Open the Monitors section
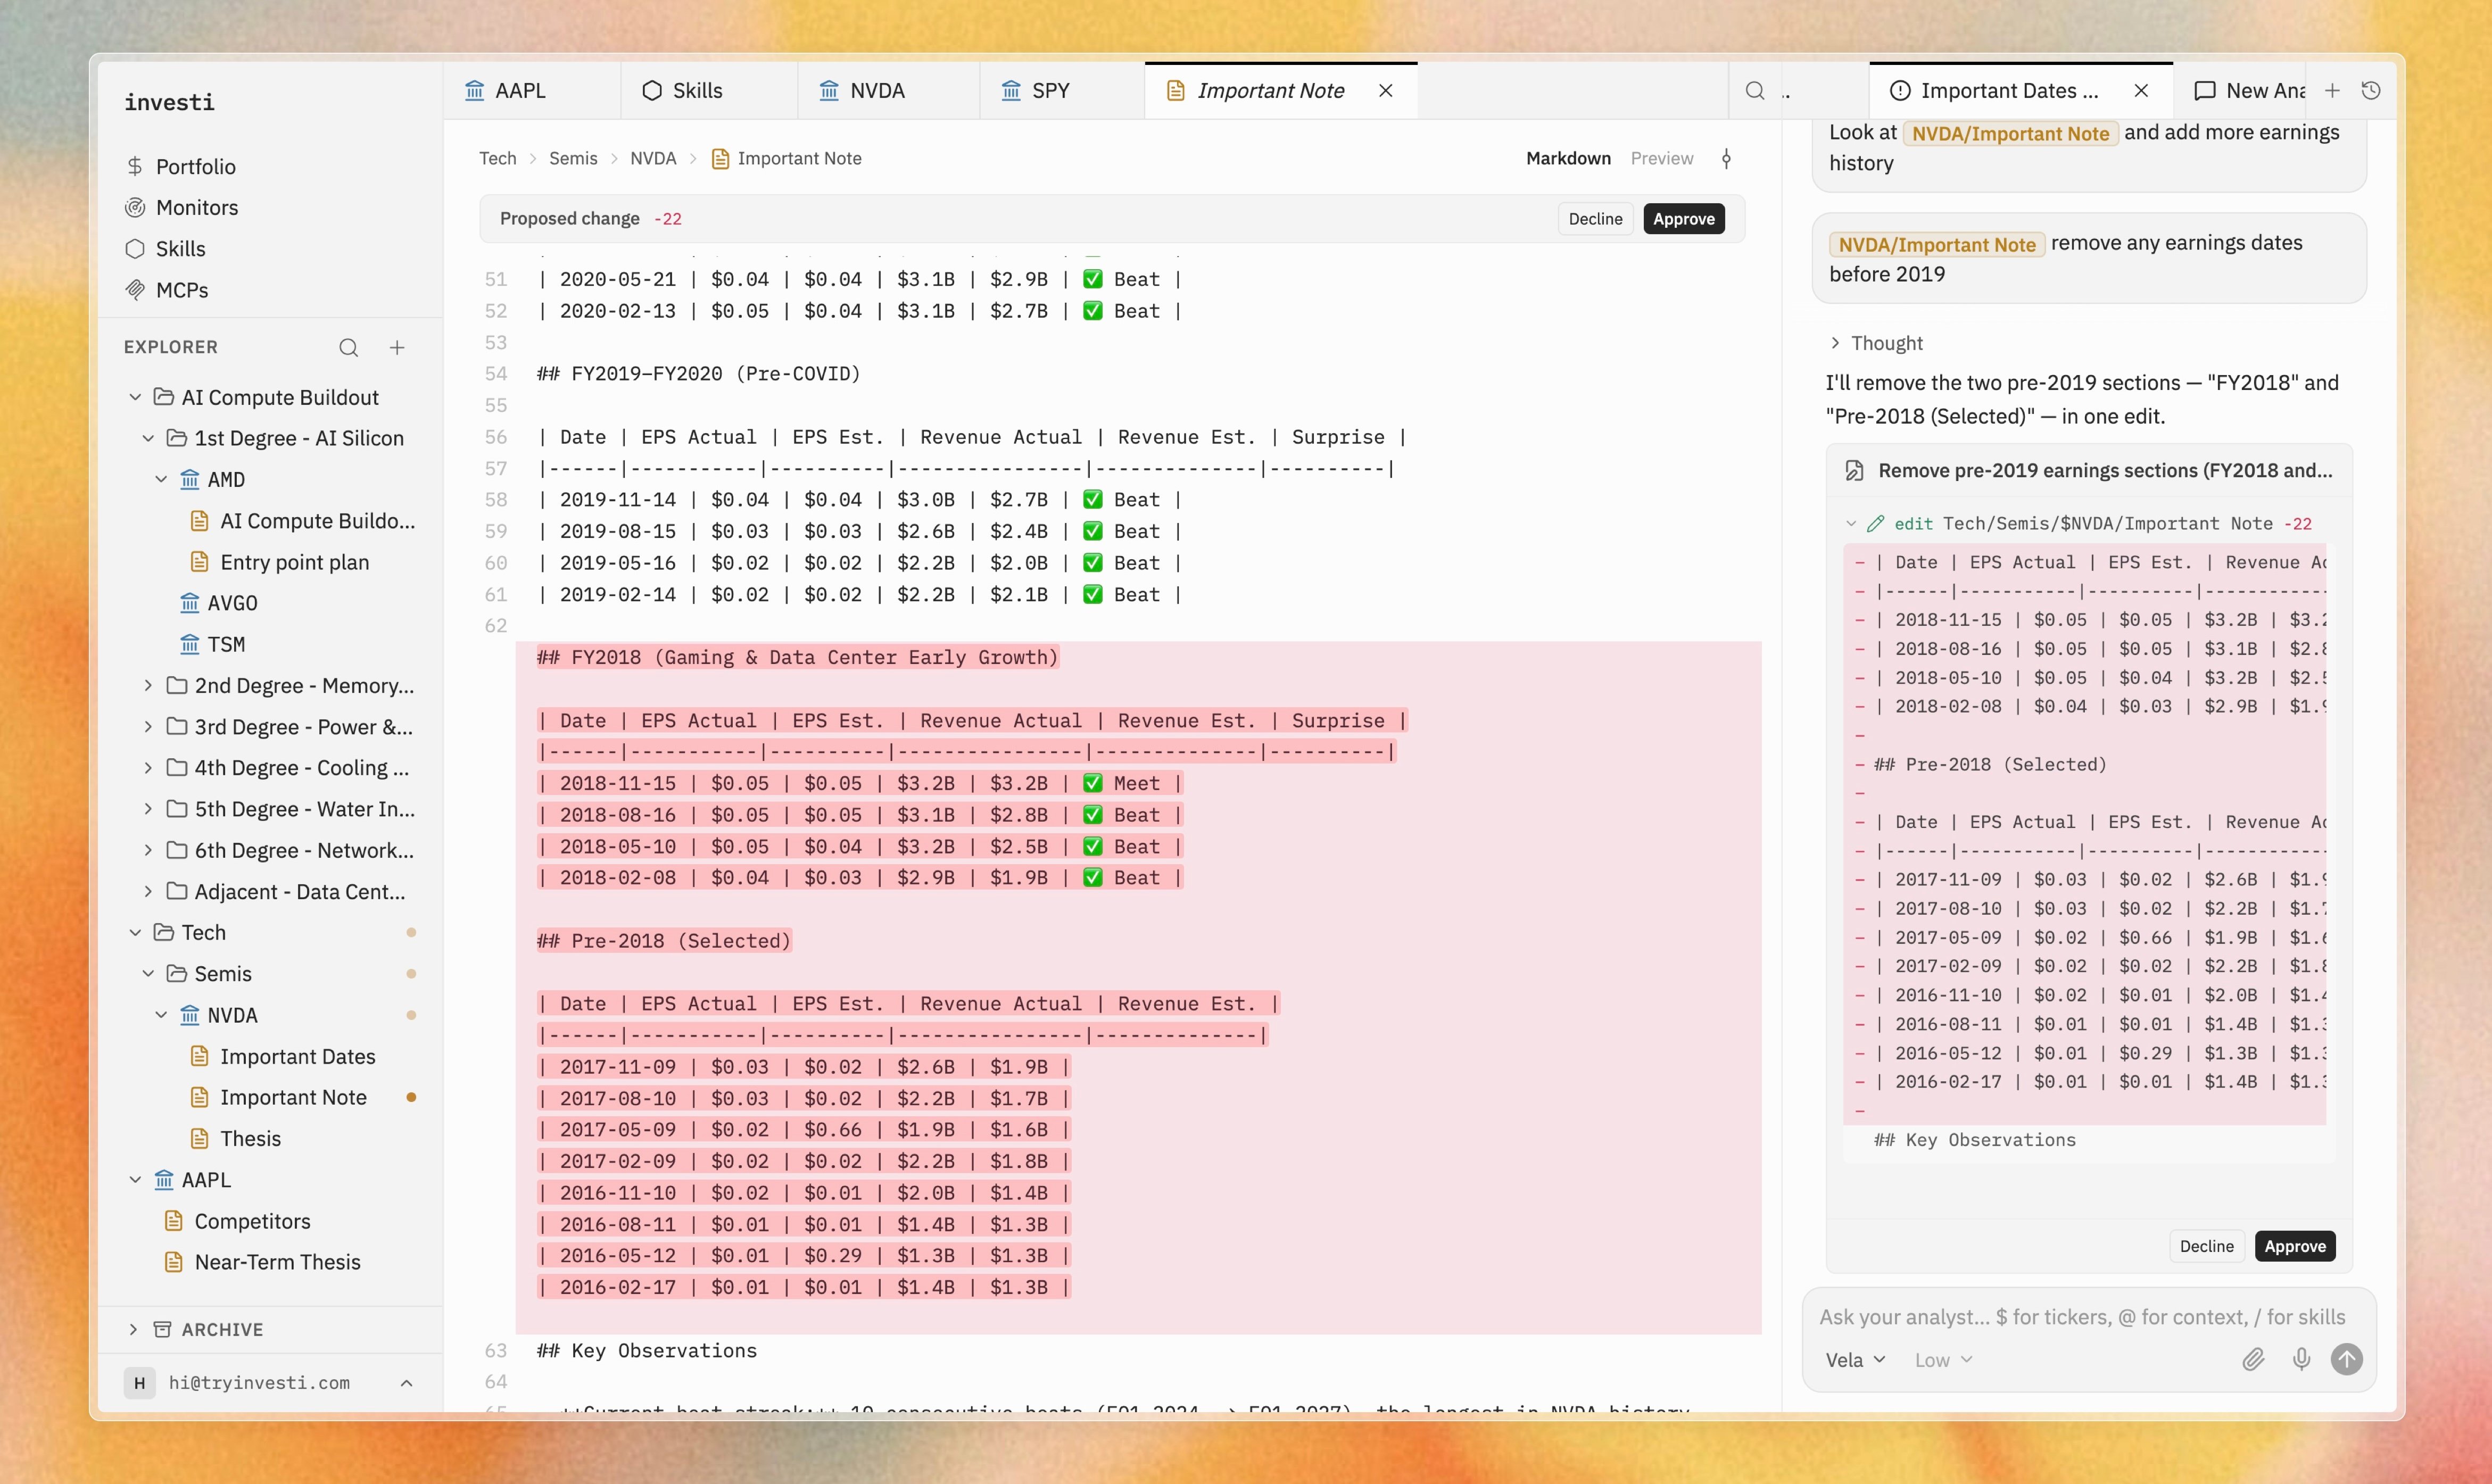Viewport: 2492px width, 1484px height. tap(197, 207)
